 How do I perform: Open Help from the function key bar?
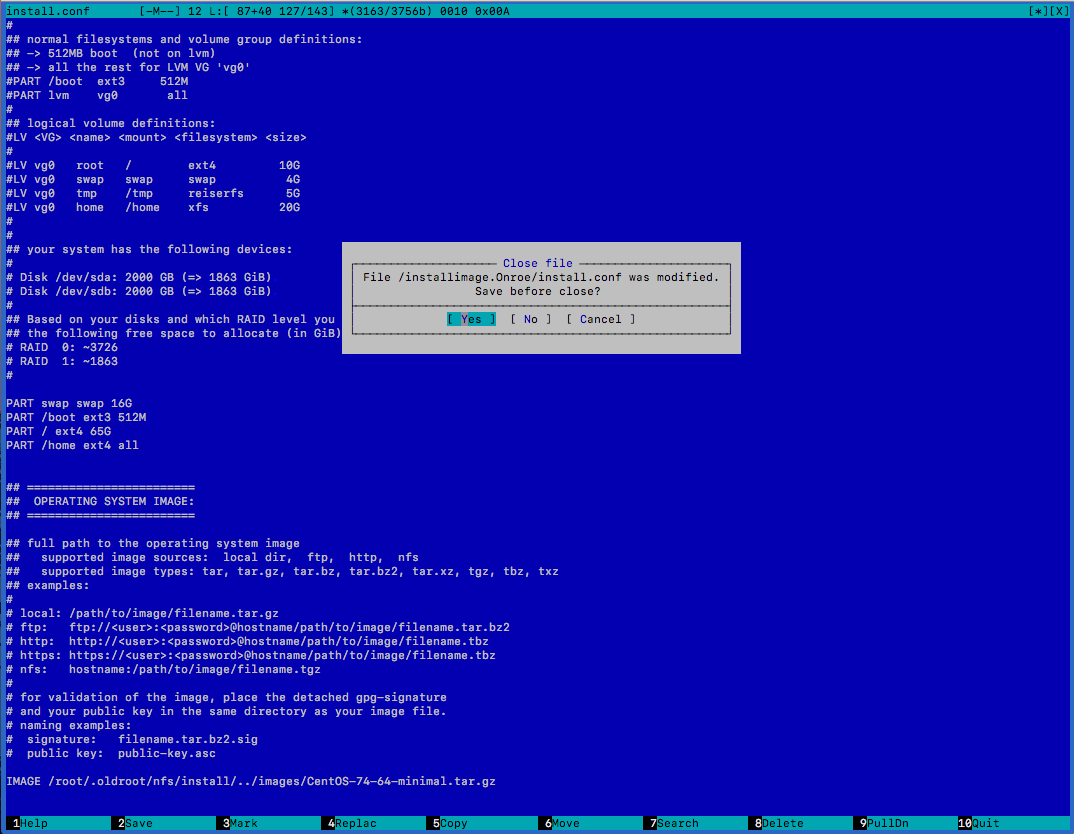34,823
